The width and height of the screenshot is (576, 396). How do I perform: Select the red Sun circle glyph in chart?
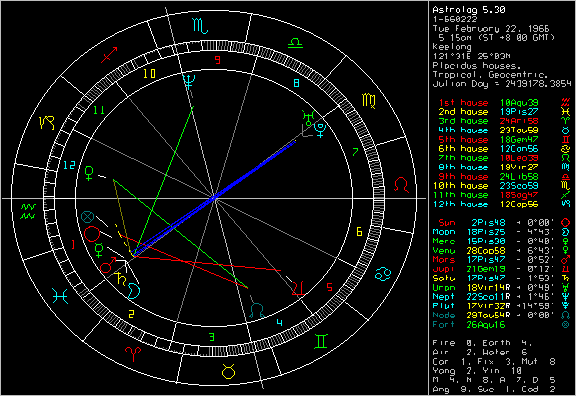point(92,234)
